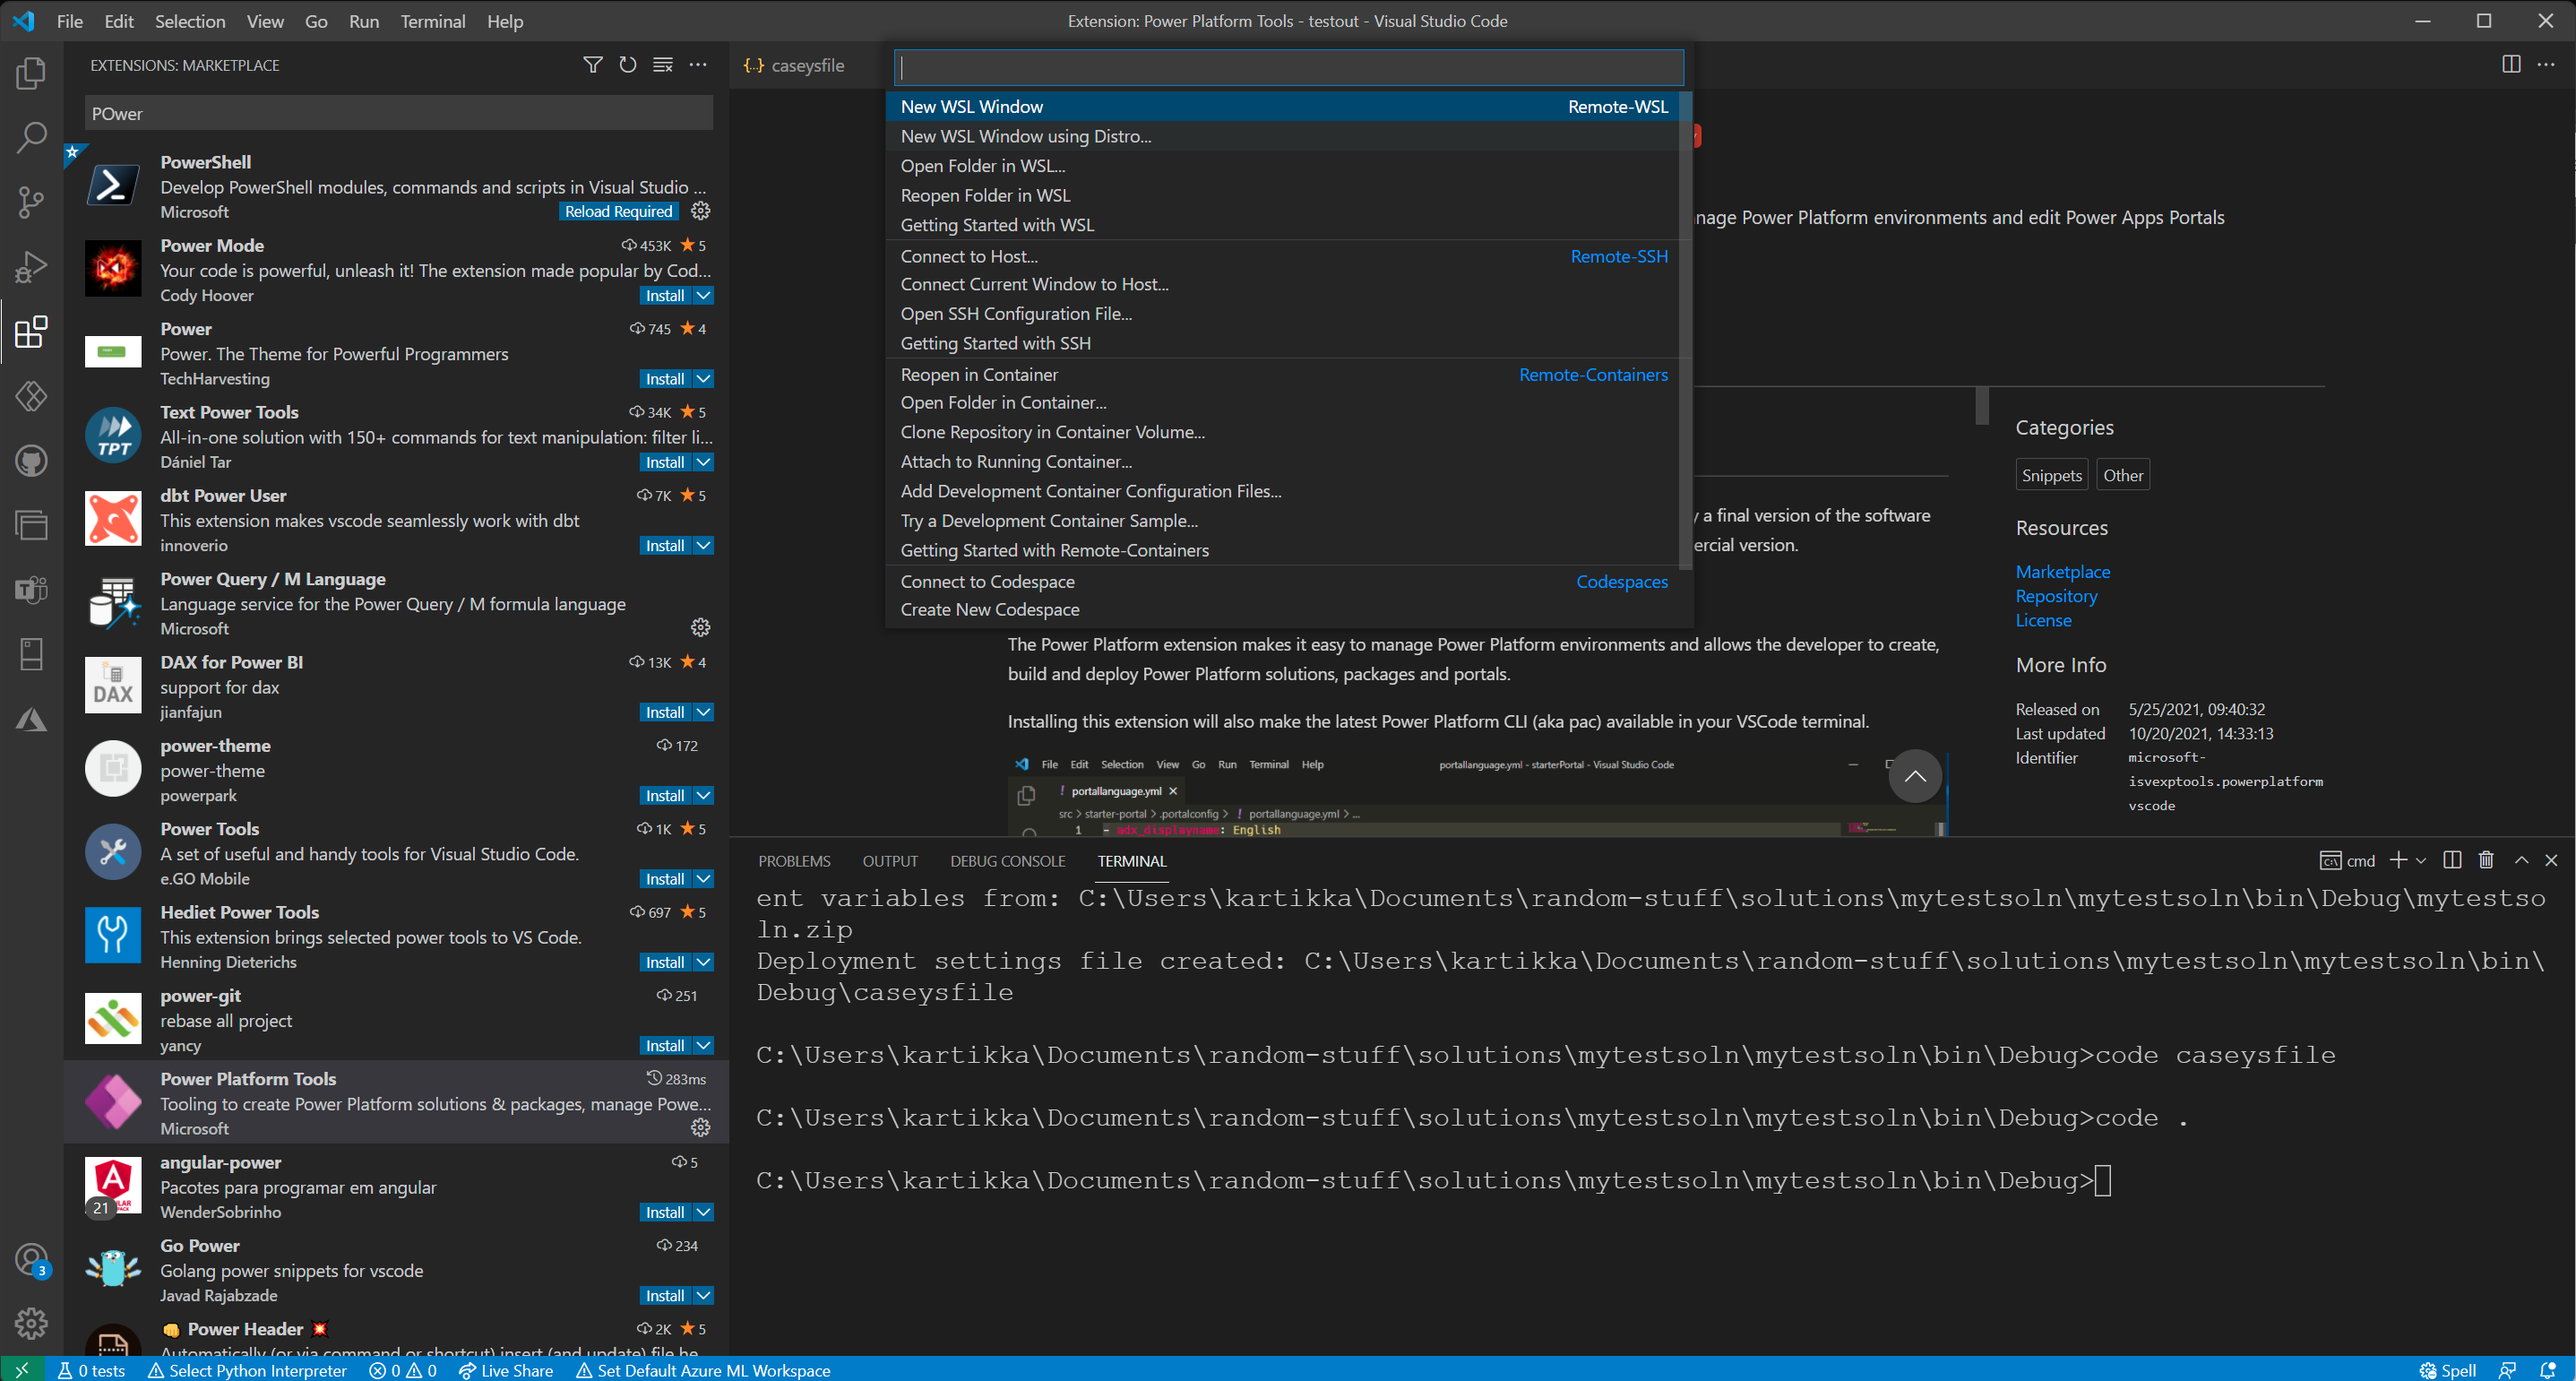Open the new terminal profile dropdown
The width and height of the screenshot is (2576, 1381).
(2420, 860)
